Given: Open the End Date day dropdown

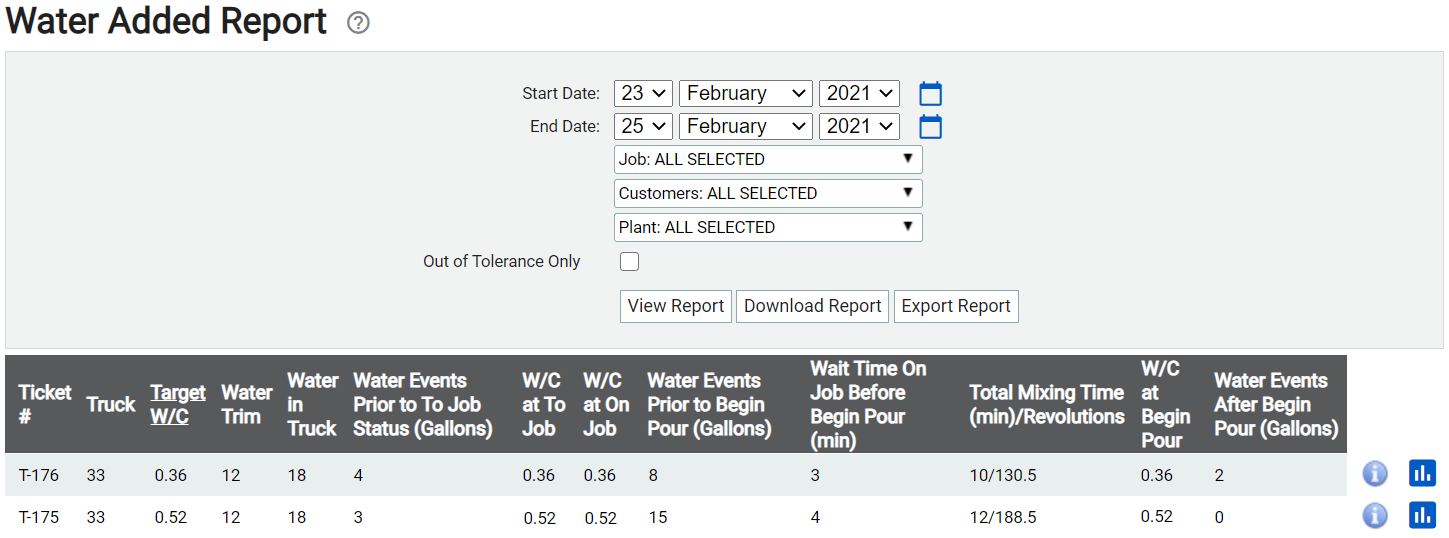Looking at the screenshot, I should click(x=643, y=126).
